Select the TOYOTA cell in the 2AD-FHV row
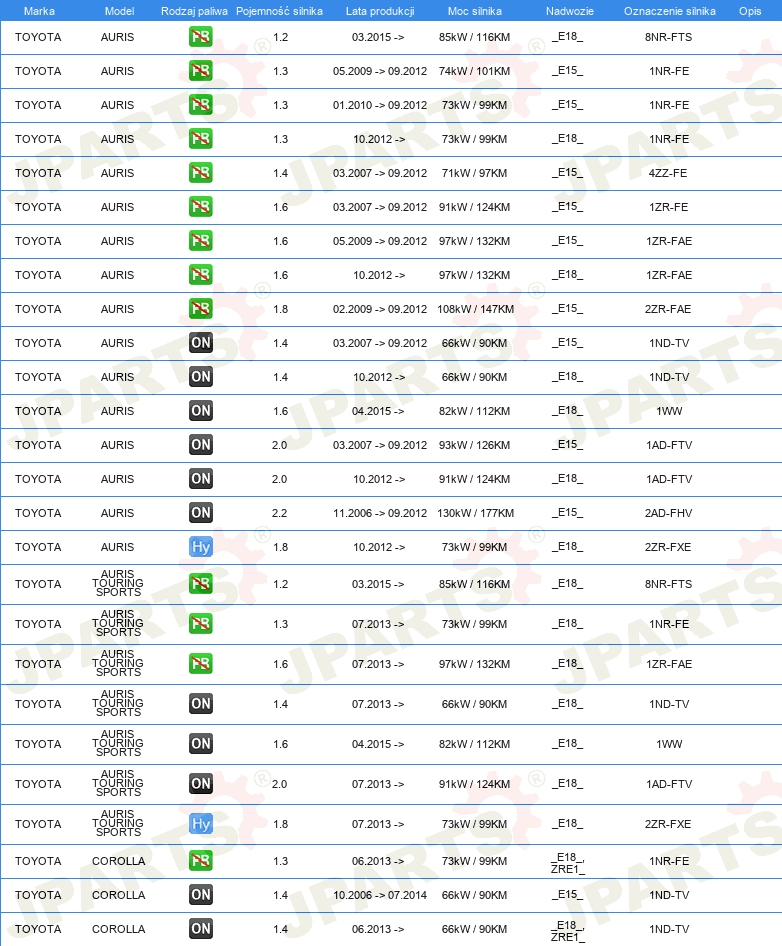This screenshot has width=782, height=946. [38, 513]
